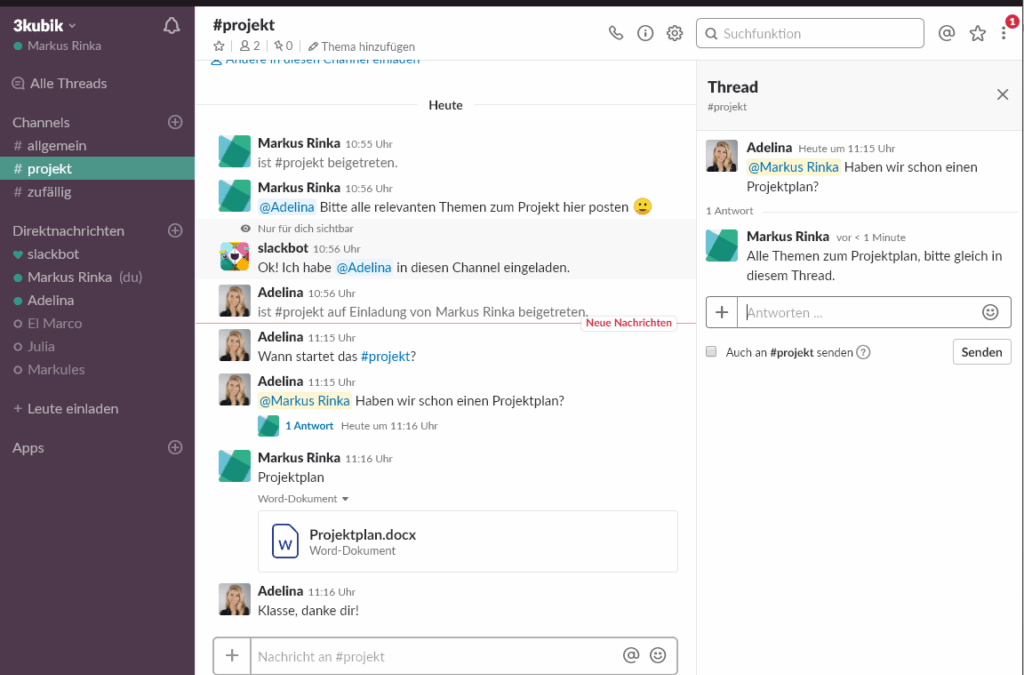Open starred items in header
The height and width of the screenshot is (675, 1024).
(977, 33)
